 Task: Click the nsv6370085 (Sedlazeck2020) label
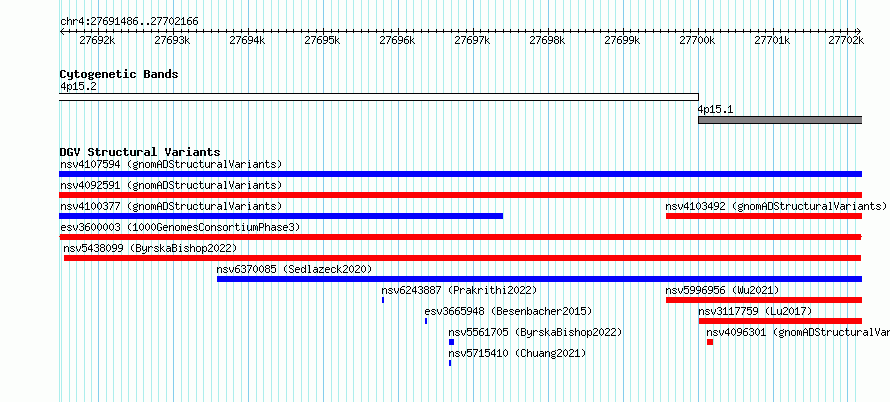[294, 270]
